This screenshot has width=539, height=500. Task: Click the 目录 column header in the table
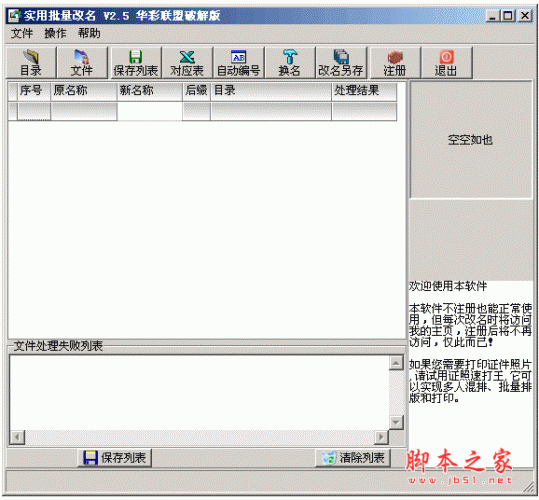(271, 91)
